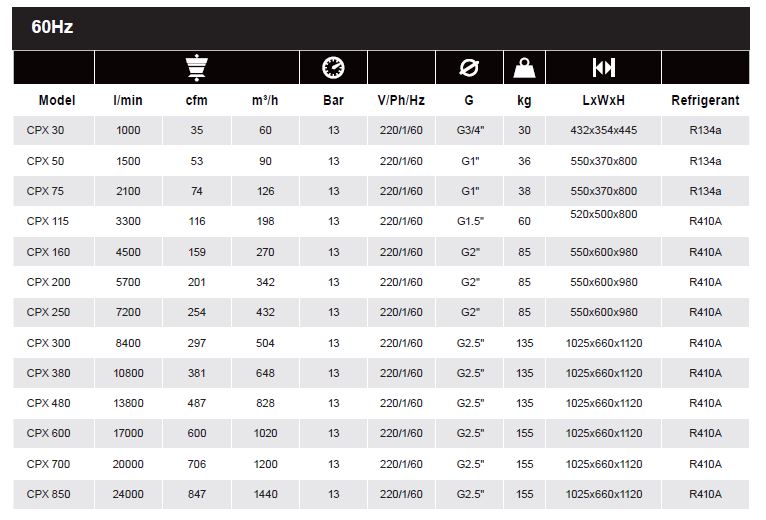Image resolution: width=766 pixels, height=520 pixels.
Task: Click the Model column header
Action: (x=57, y=100)
